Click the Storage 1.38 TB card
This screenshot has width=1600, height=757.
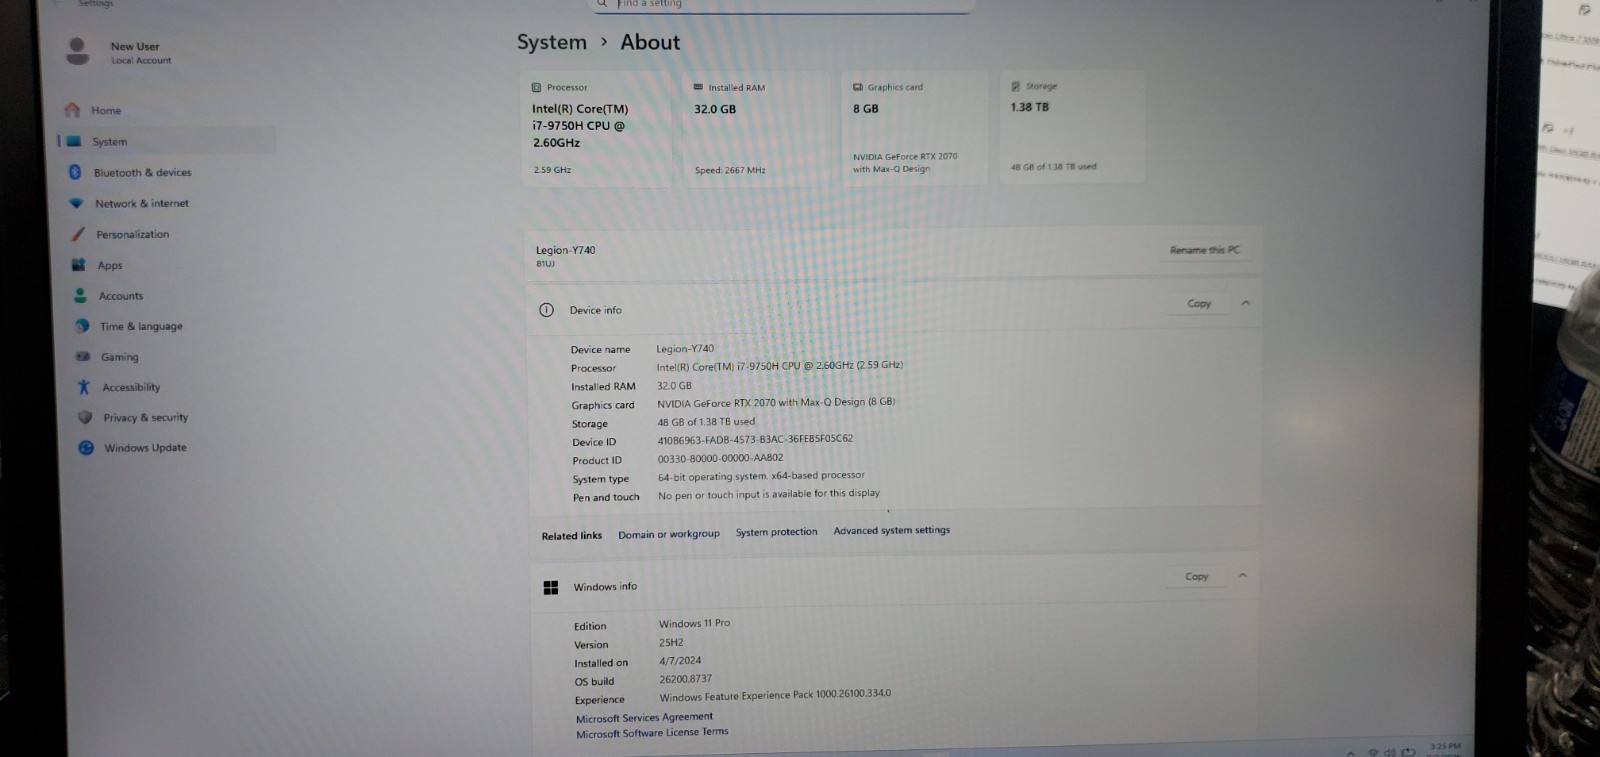pos(1073,126)
